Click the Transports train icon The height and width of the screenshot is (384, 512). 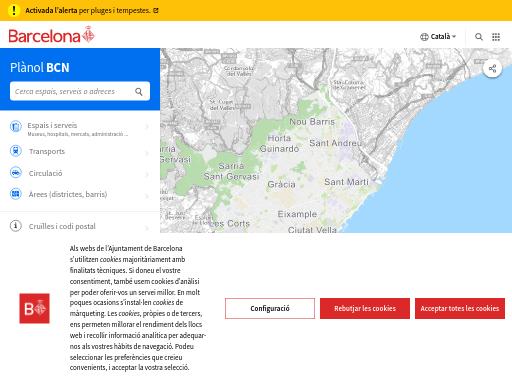tap(15, 151)
